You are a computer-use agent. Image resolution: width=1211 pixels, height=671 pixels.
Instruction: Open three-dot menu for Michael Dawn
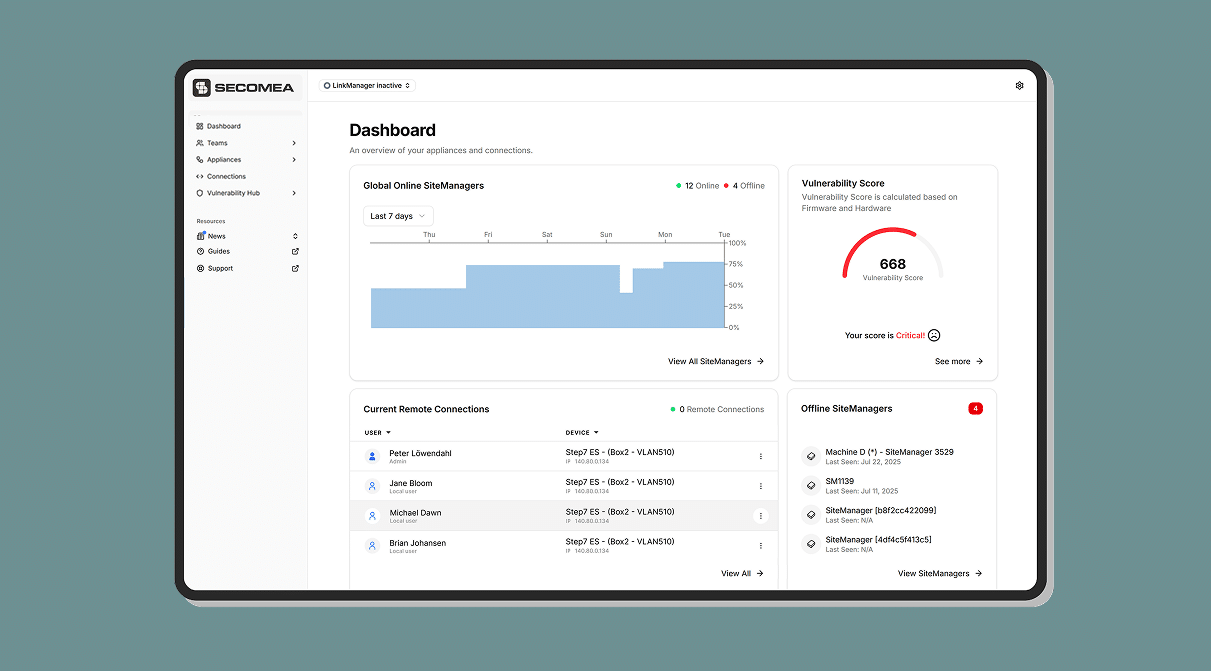coord(760,516)
